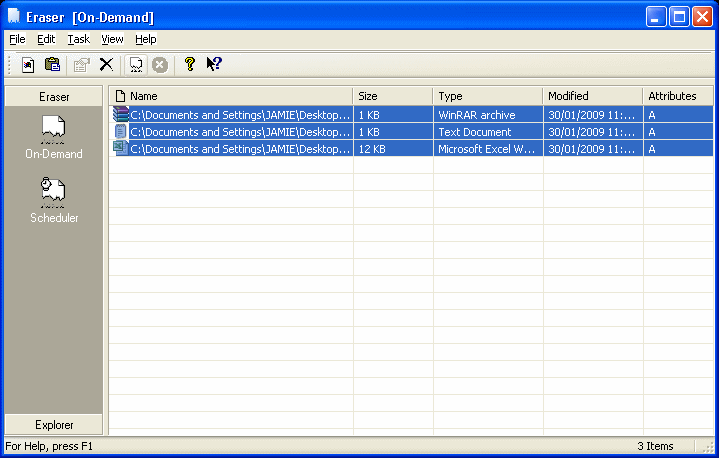Minimize the Eraser window

coord(656,17)
